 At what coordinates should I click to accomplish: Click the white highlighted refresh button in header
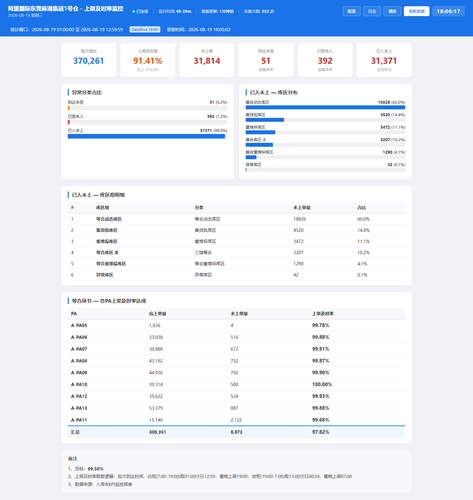[416, 11]
